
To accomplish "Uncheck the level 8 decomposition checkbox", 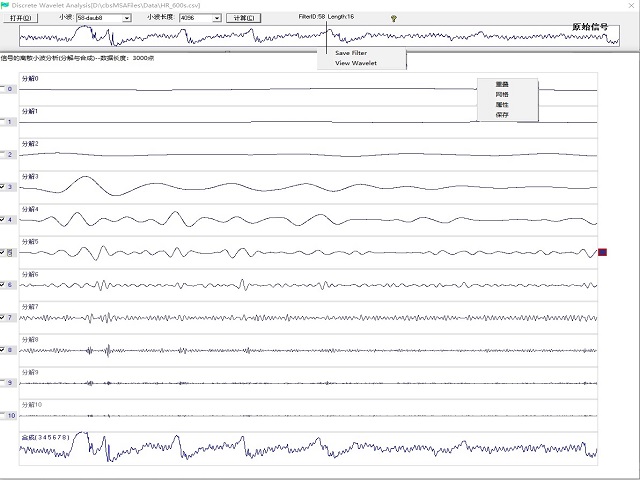I will [x=2, y=350].
